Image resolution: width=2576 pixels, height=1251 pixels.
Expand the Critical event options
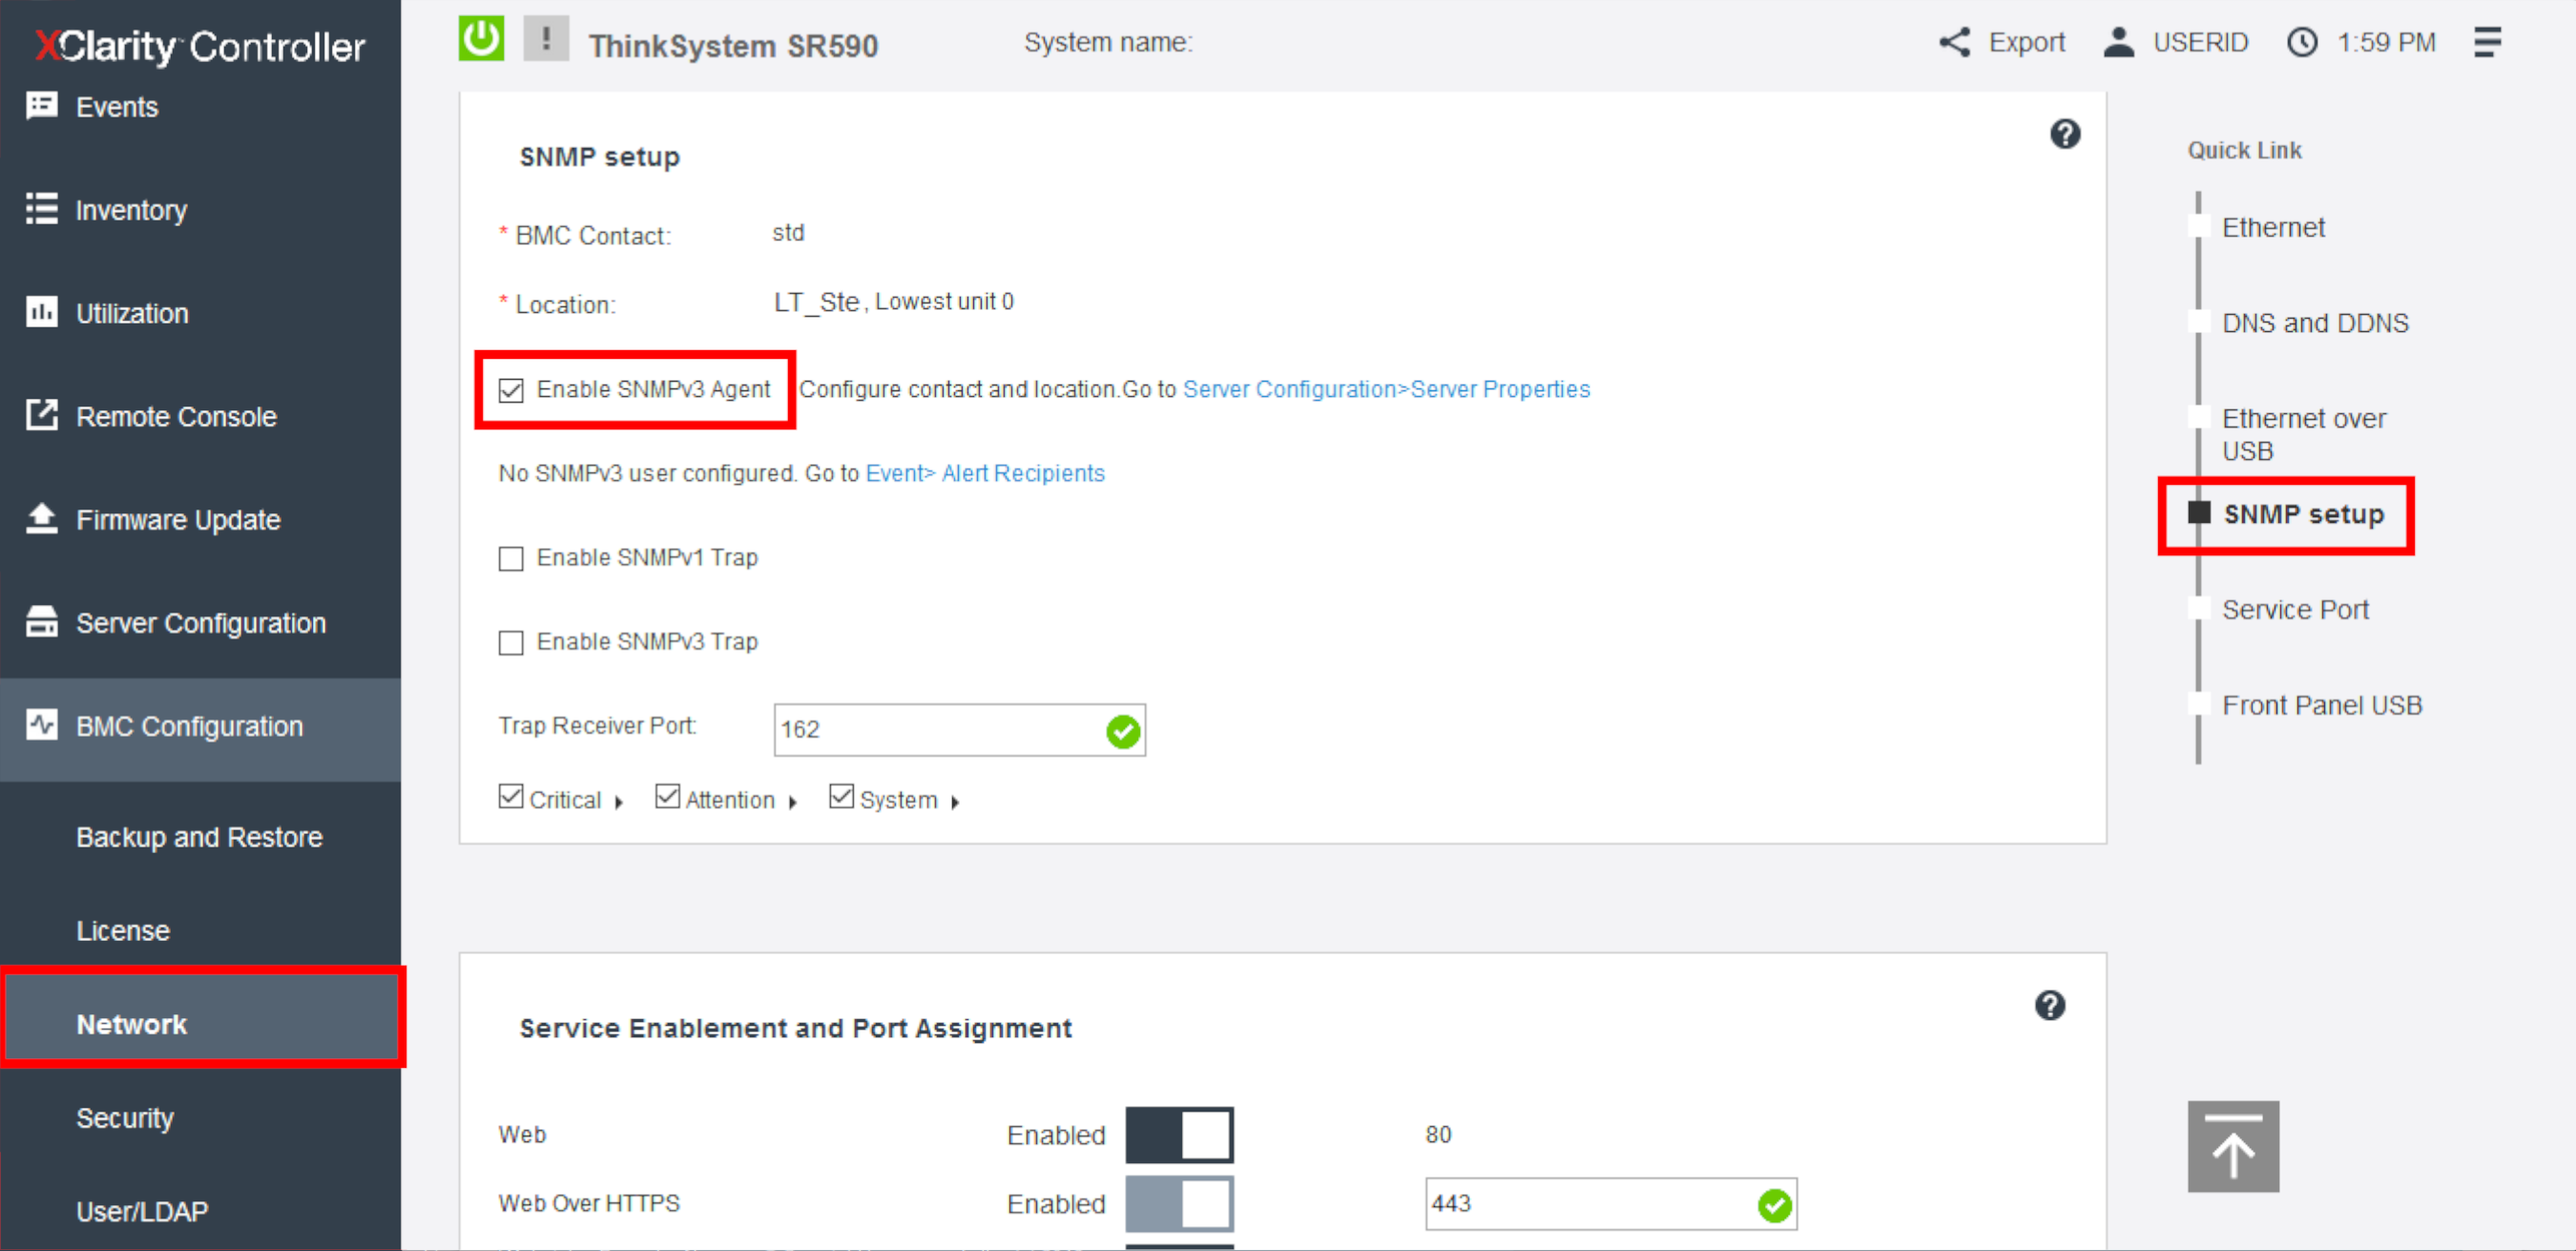(x=621, y=800)
